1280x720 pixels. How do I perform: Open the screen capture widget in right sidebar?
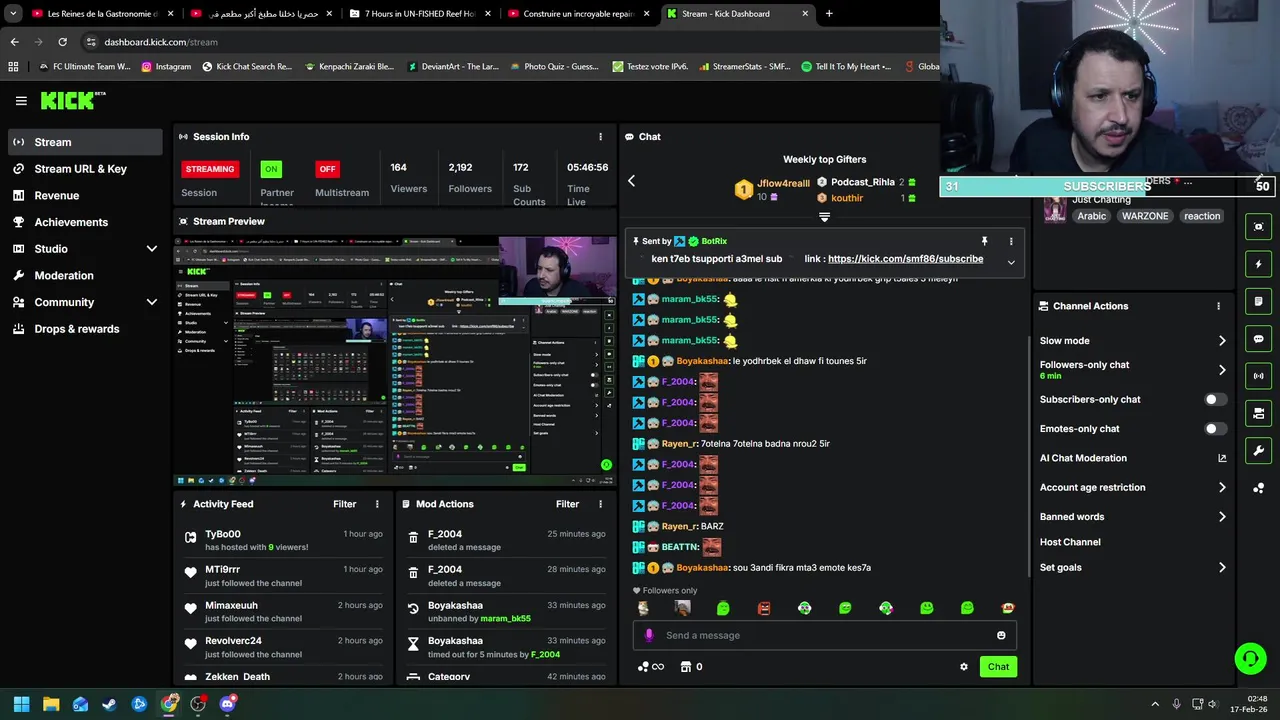1259,227
